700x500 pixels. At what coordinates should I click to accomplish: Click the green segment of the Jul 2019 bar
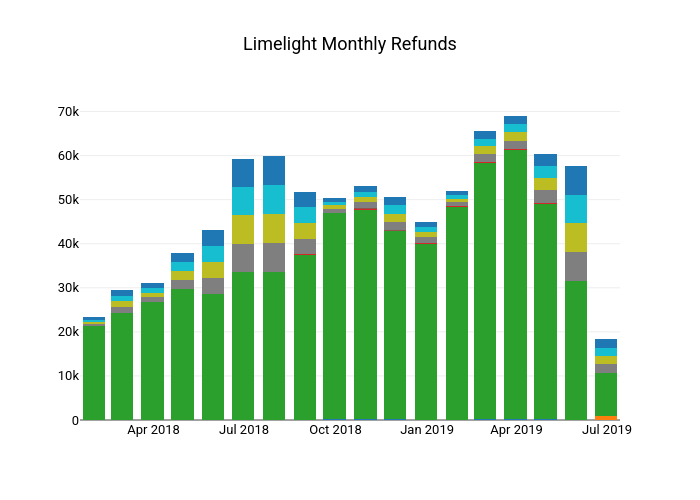tap(606, 395)
